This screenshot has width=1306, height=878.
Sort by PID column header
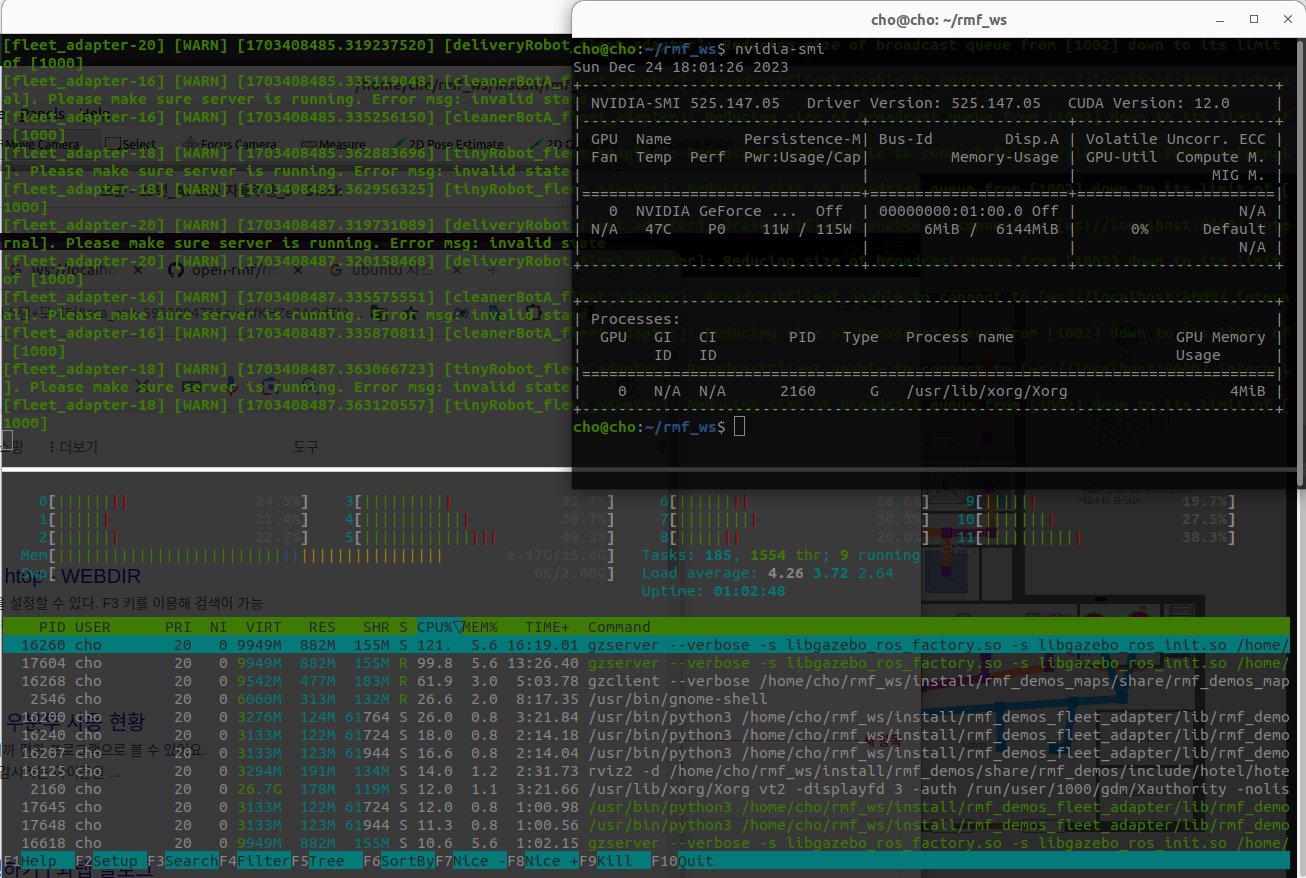pyautogui.click(x=52, y=627)
